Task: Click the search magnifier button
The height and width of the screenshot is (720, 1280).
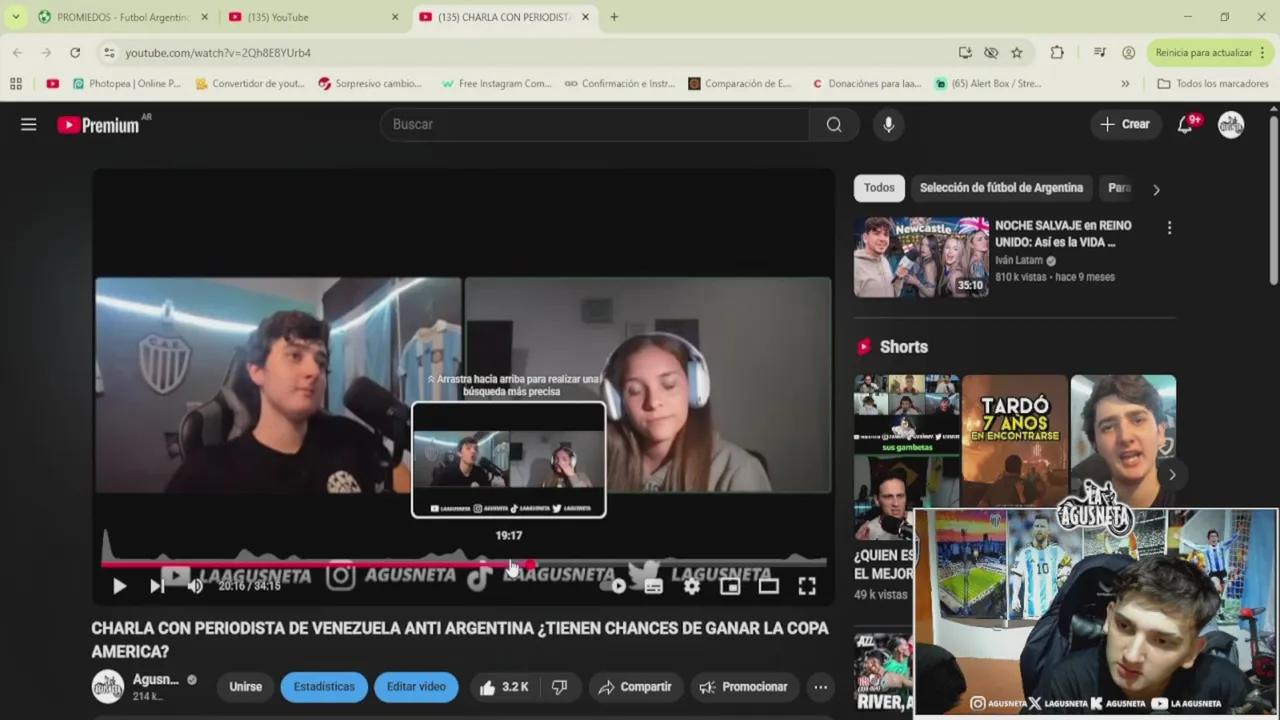Action: pos(834,124)
